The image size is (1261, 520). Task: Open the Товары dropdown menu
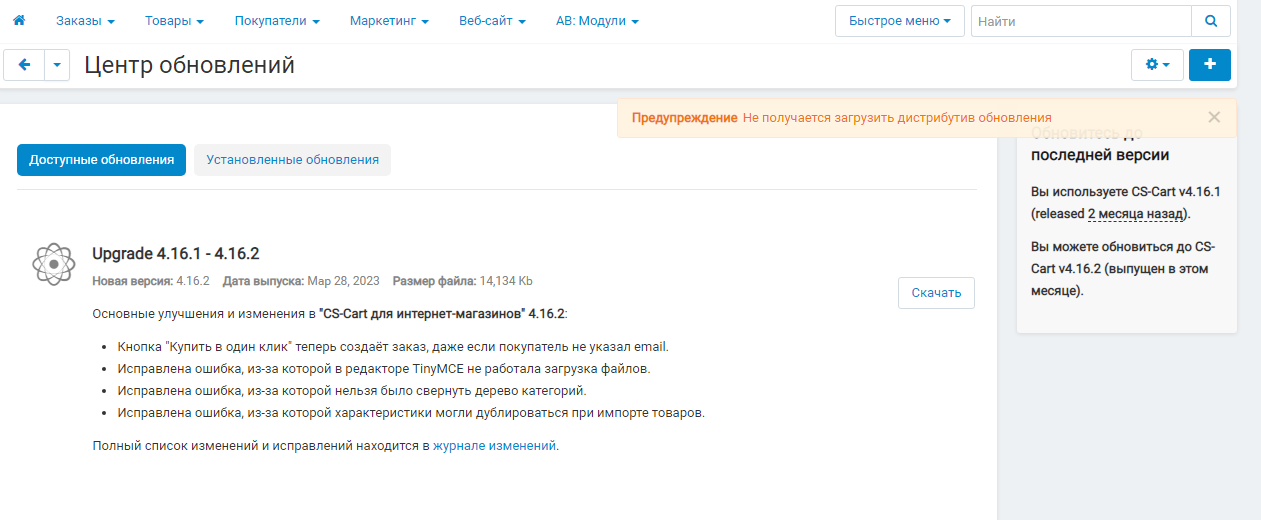tap(175, 21)
